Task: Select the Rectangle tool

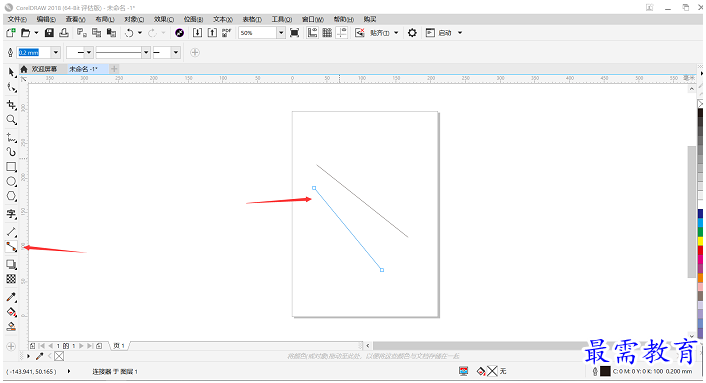Action: coord(11,167)
